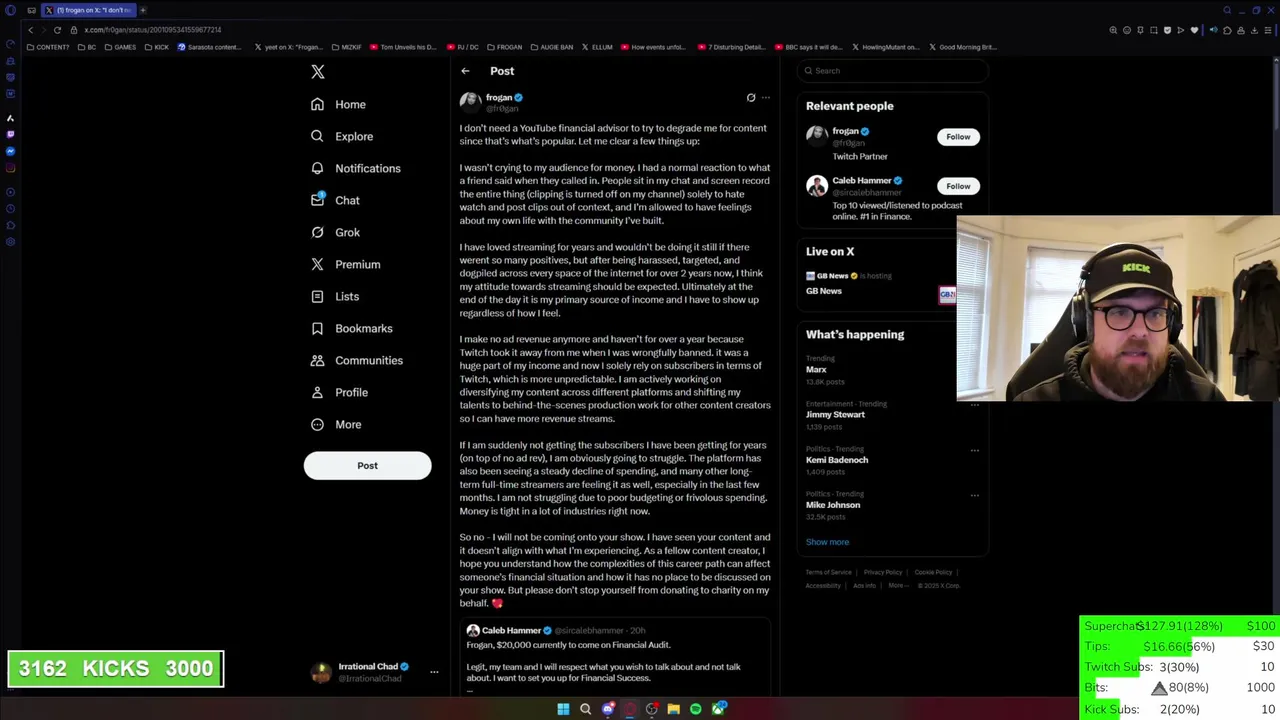Screen dimensions: 1280x720
Task: Open a new browser tab
Action: [x=142, y=10]
